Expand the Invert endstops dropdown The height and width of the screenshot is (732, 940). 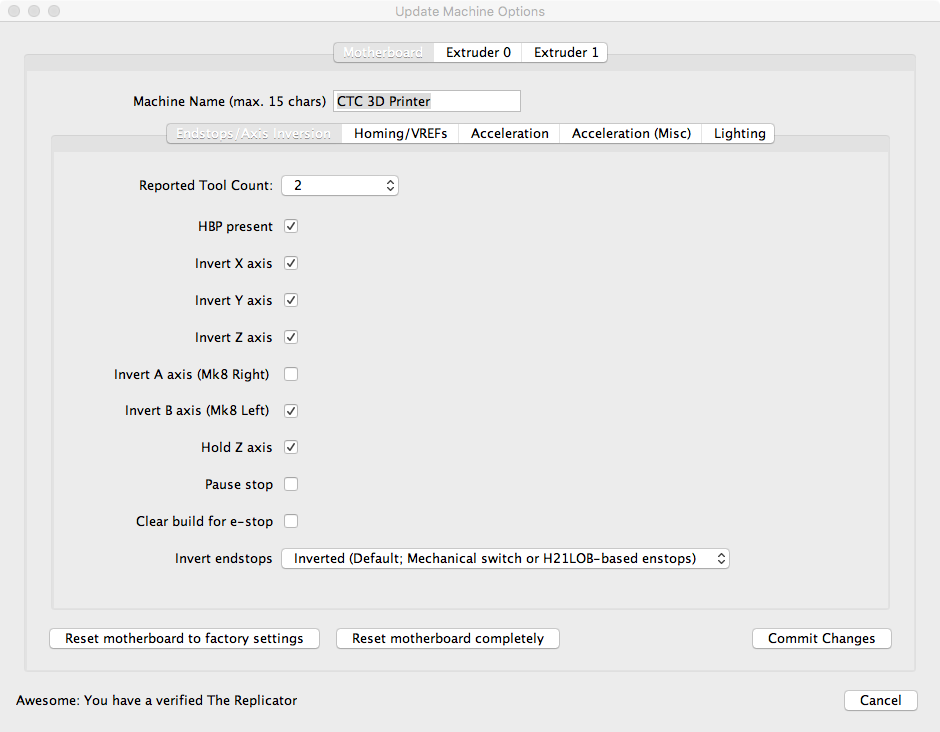tap(505, 558)
